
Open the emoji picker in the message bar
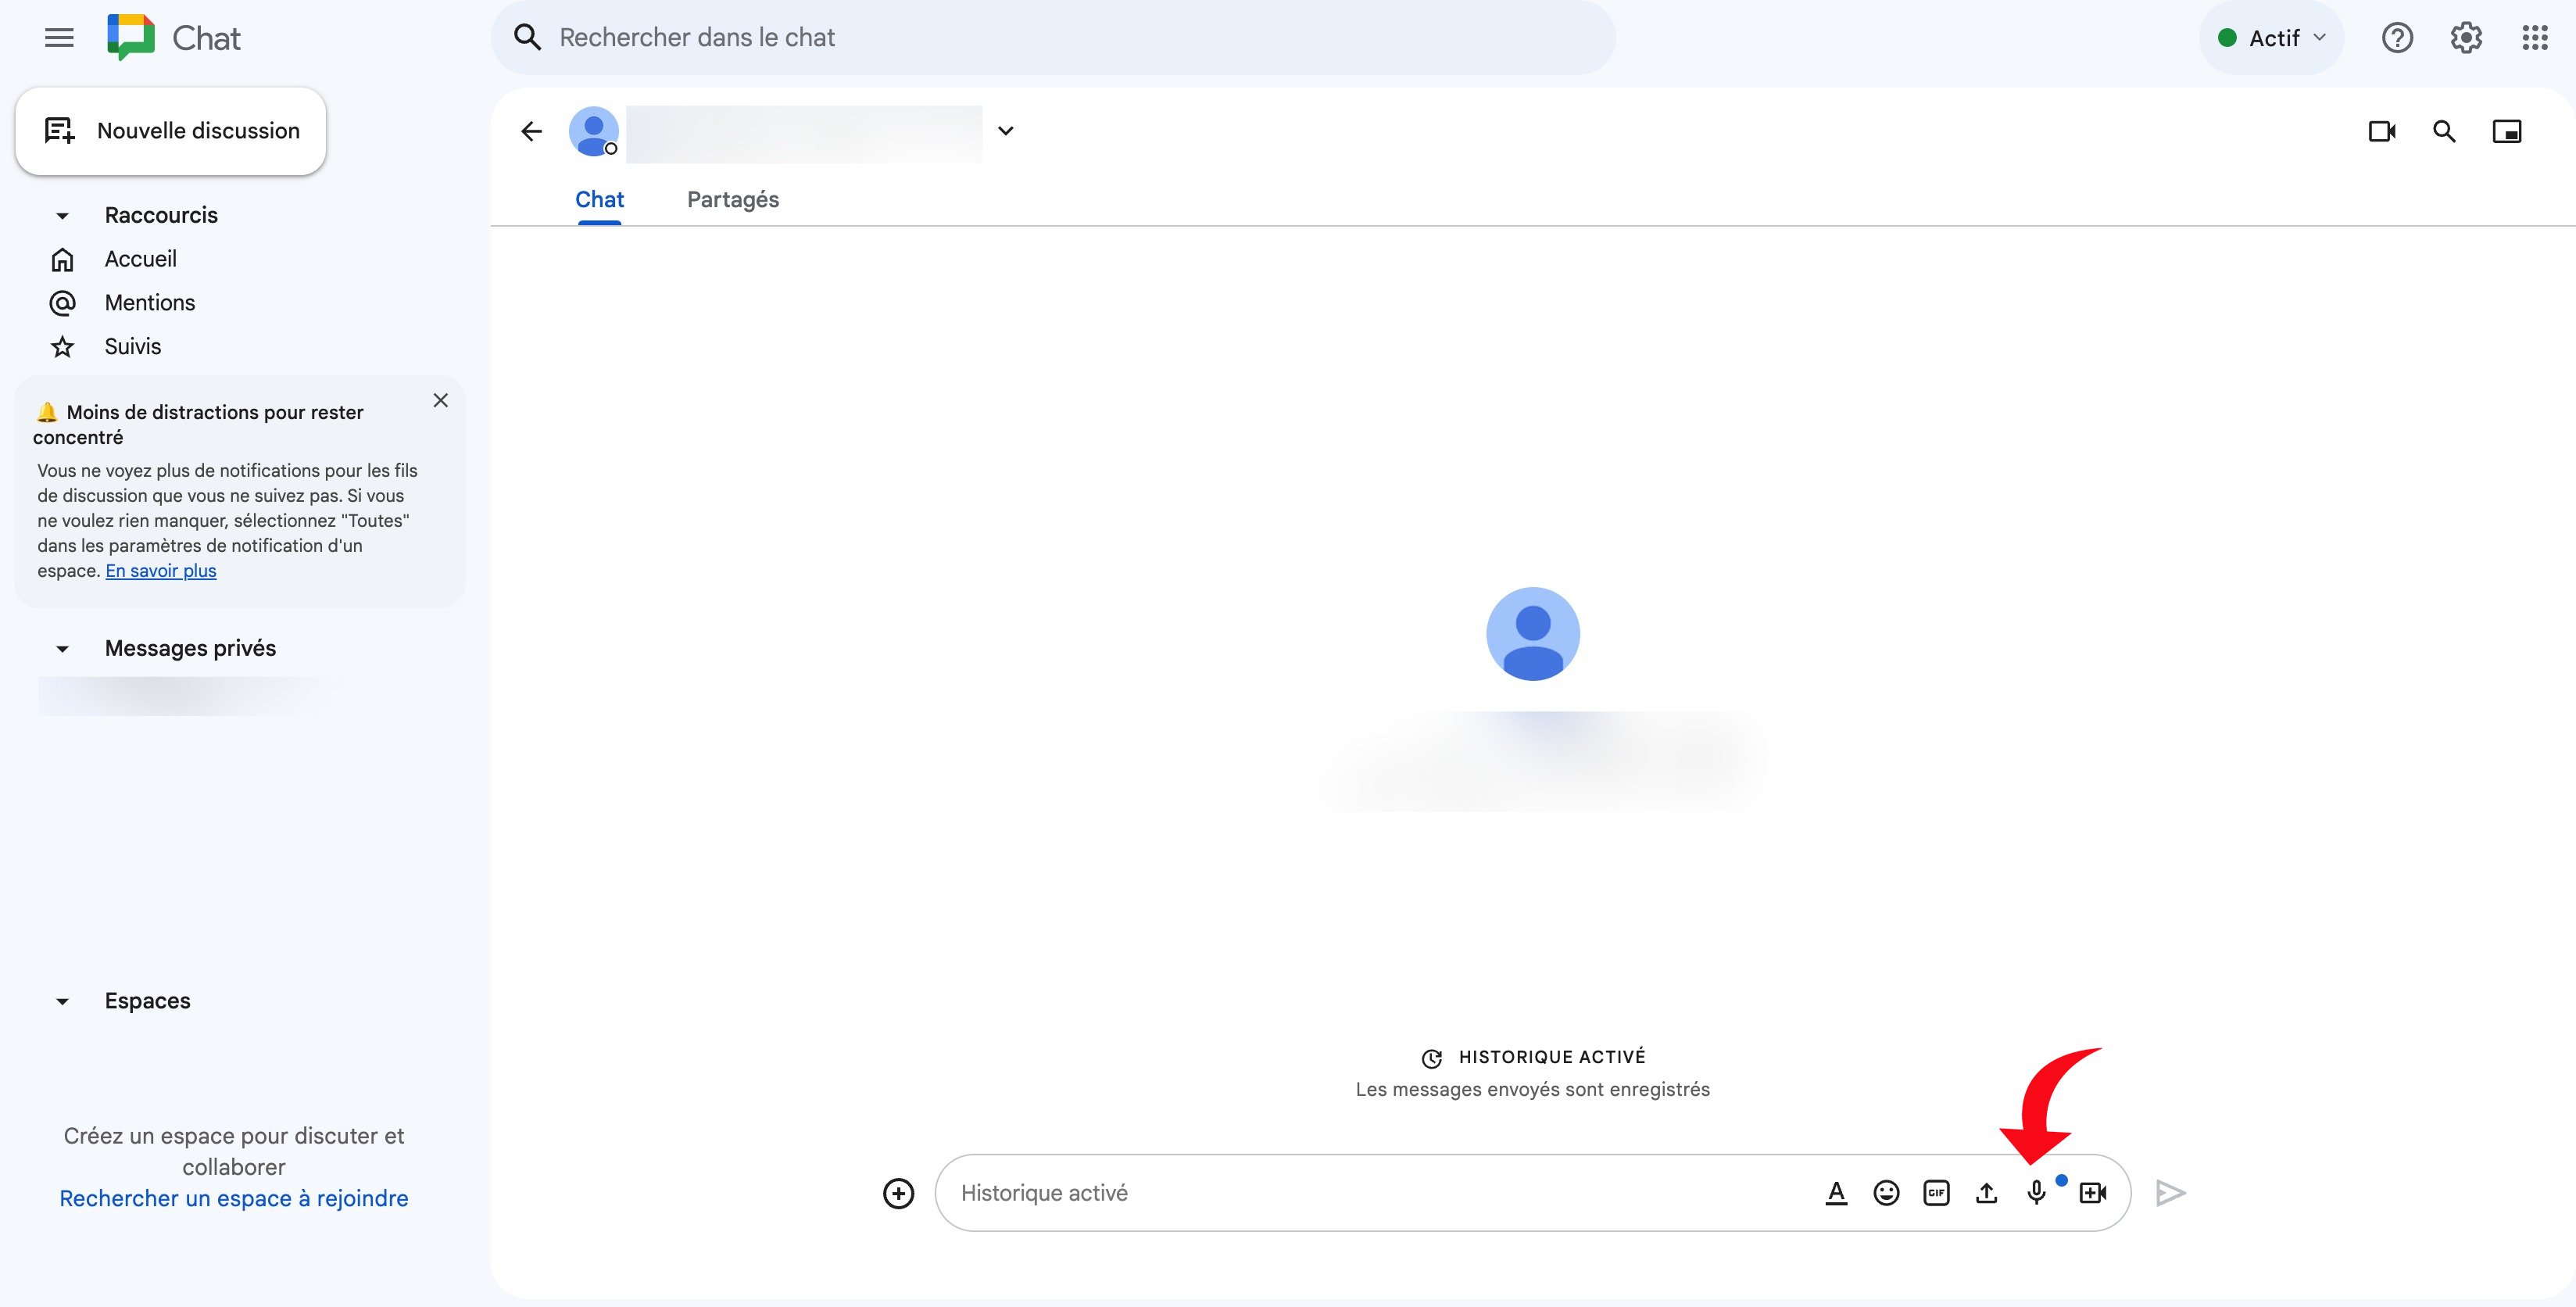point(1886,1192)
